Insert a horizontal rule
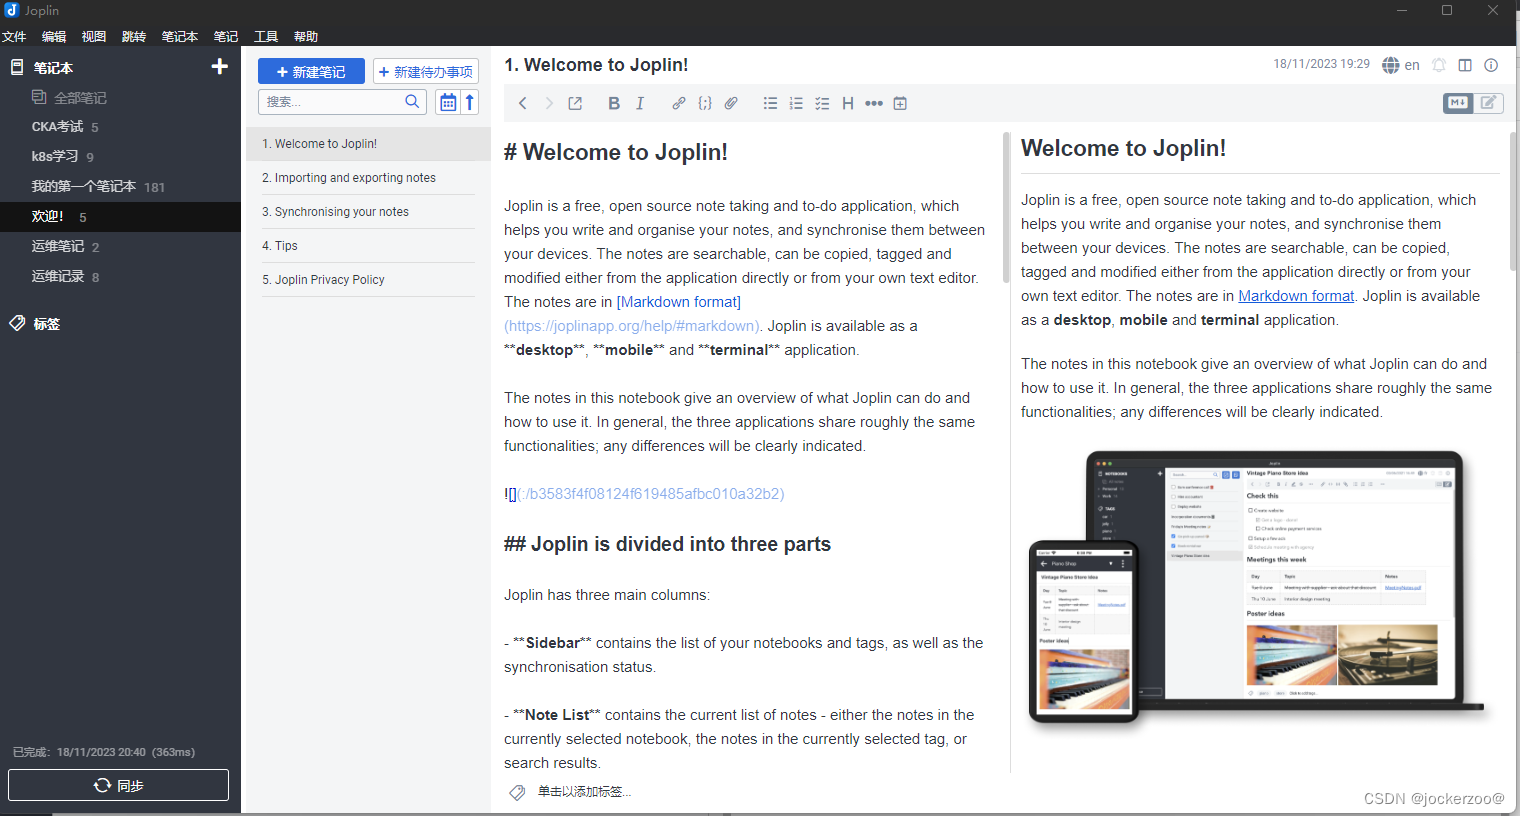 874,103
